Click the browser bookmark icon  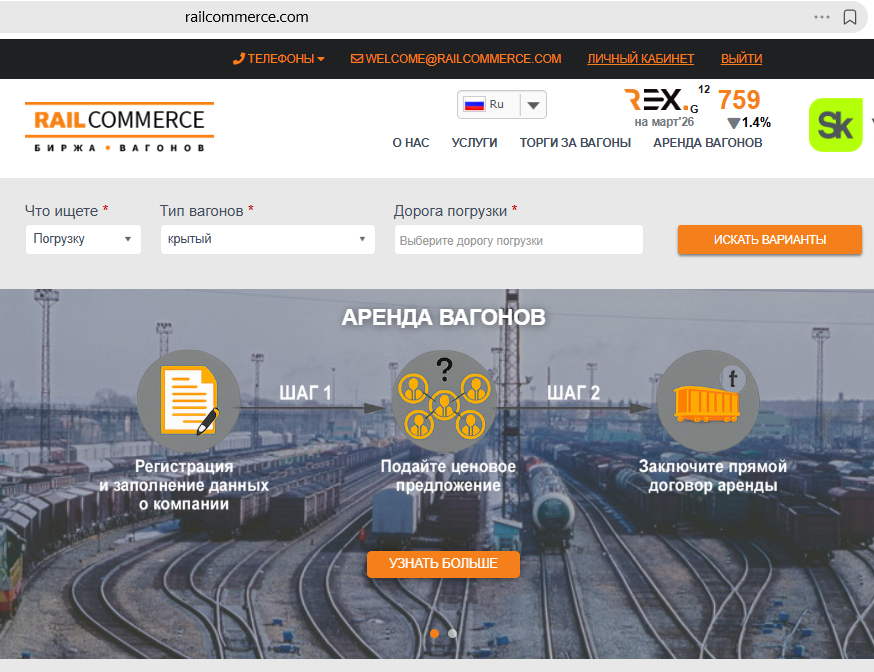tap(850, 17)
